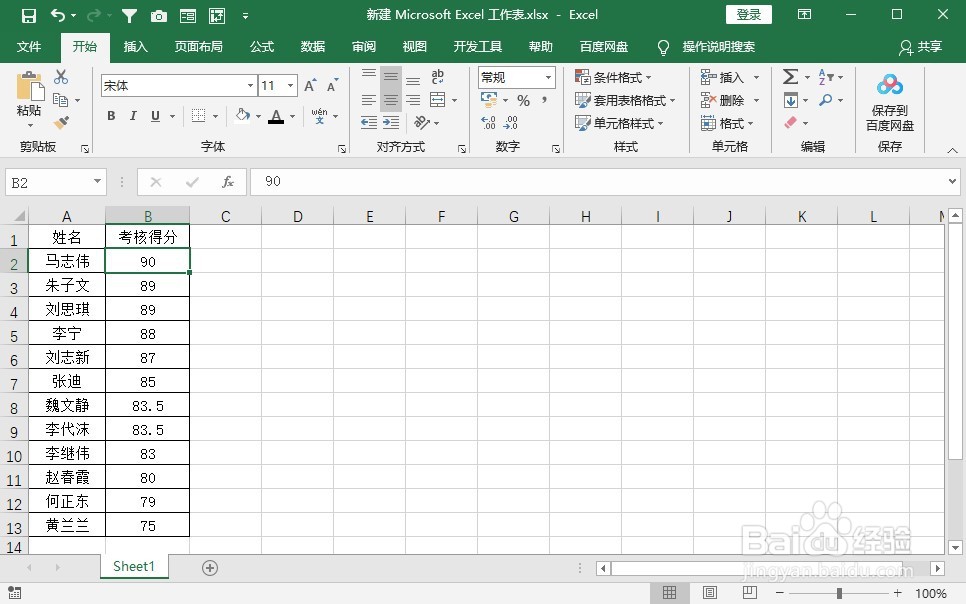Toggle align right
Image resolution: width=966 pixels, height=604 pixels.
pyautogui.click(x=413, y=100)
